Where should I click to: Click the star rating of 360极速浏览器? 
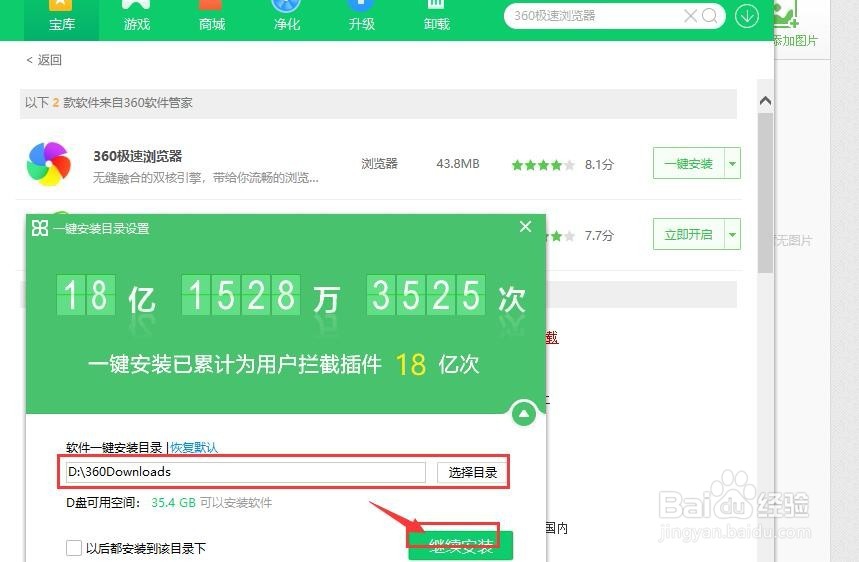point(542,165)
